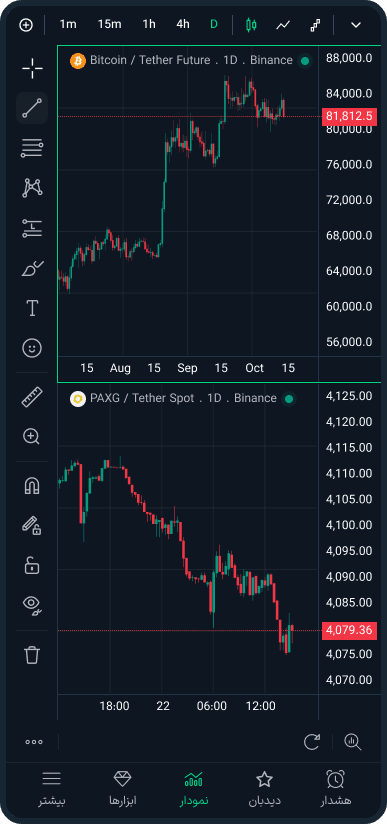Select the text annotation tool
The image size is (387, 824).
click(32, 308)
